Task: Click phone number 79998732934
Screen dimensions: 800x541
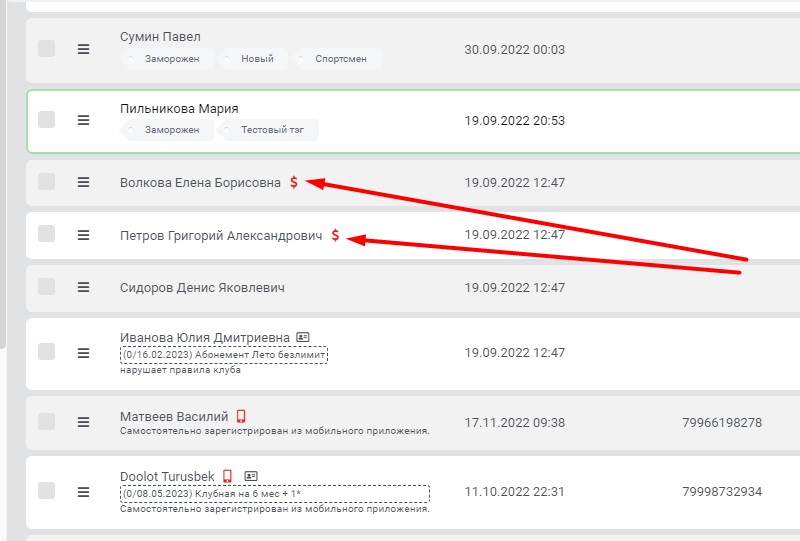Action: click(x=722, y=491)
